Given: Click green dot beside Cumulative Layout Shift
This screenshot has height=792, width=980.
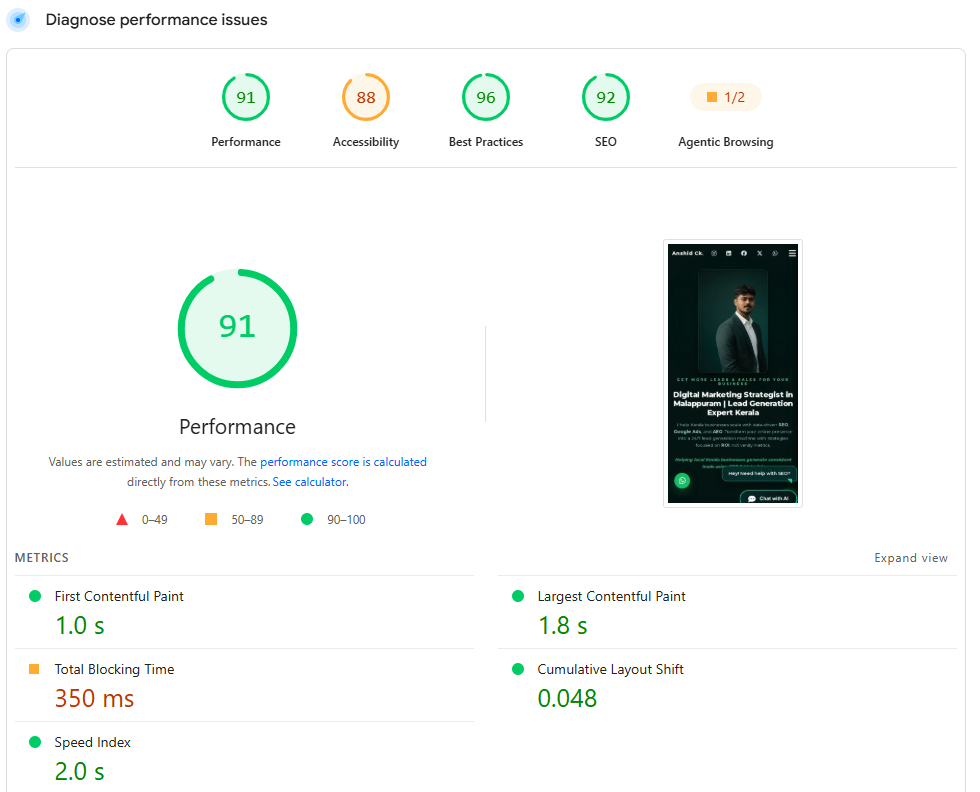Looking at the screenshot, I should click(518, 669).
